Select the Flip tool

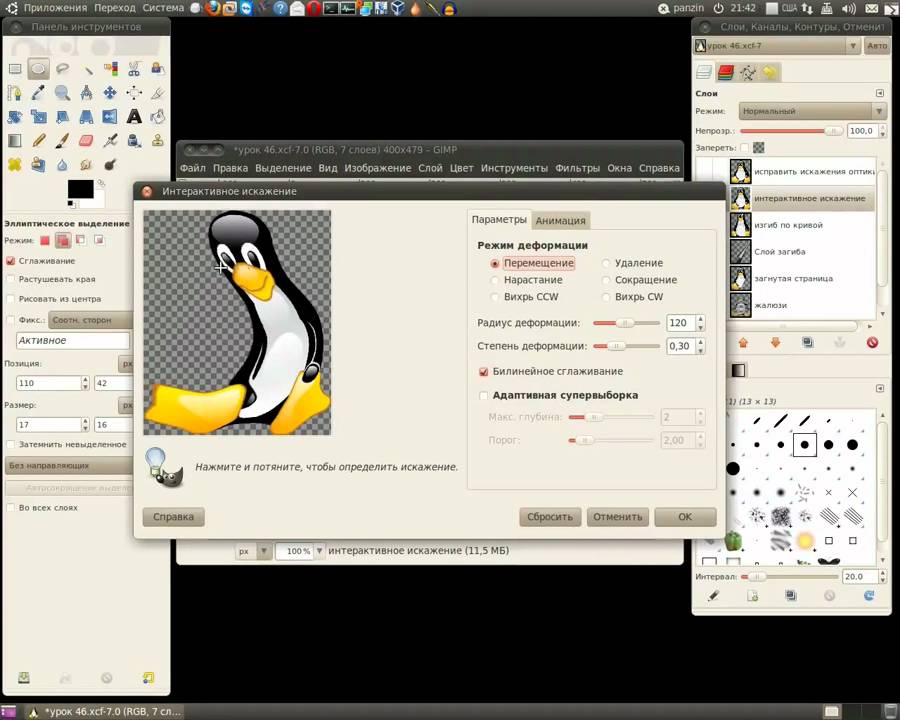pyautogui.click(x=110, y=117)
